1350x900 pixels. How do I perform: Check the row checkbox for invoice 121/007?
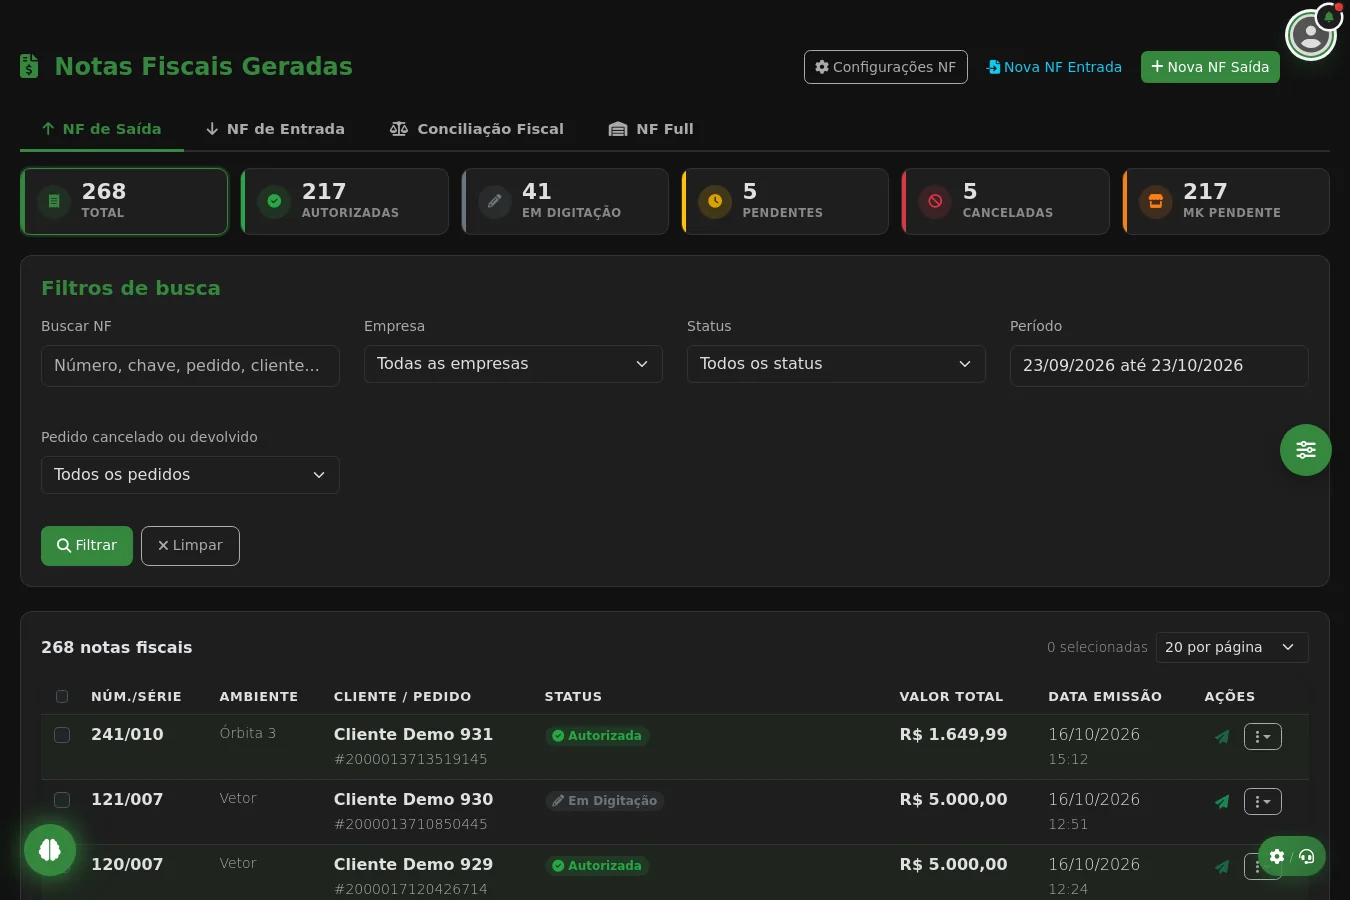[x=62, y=800]
